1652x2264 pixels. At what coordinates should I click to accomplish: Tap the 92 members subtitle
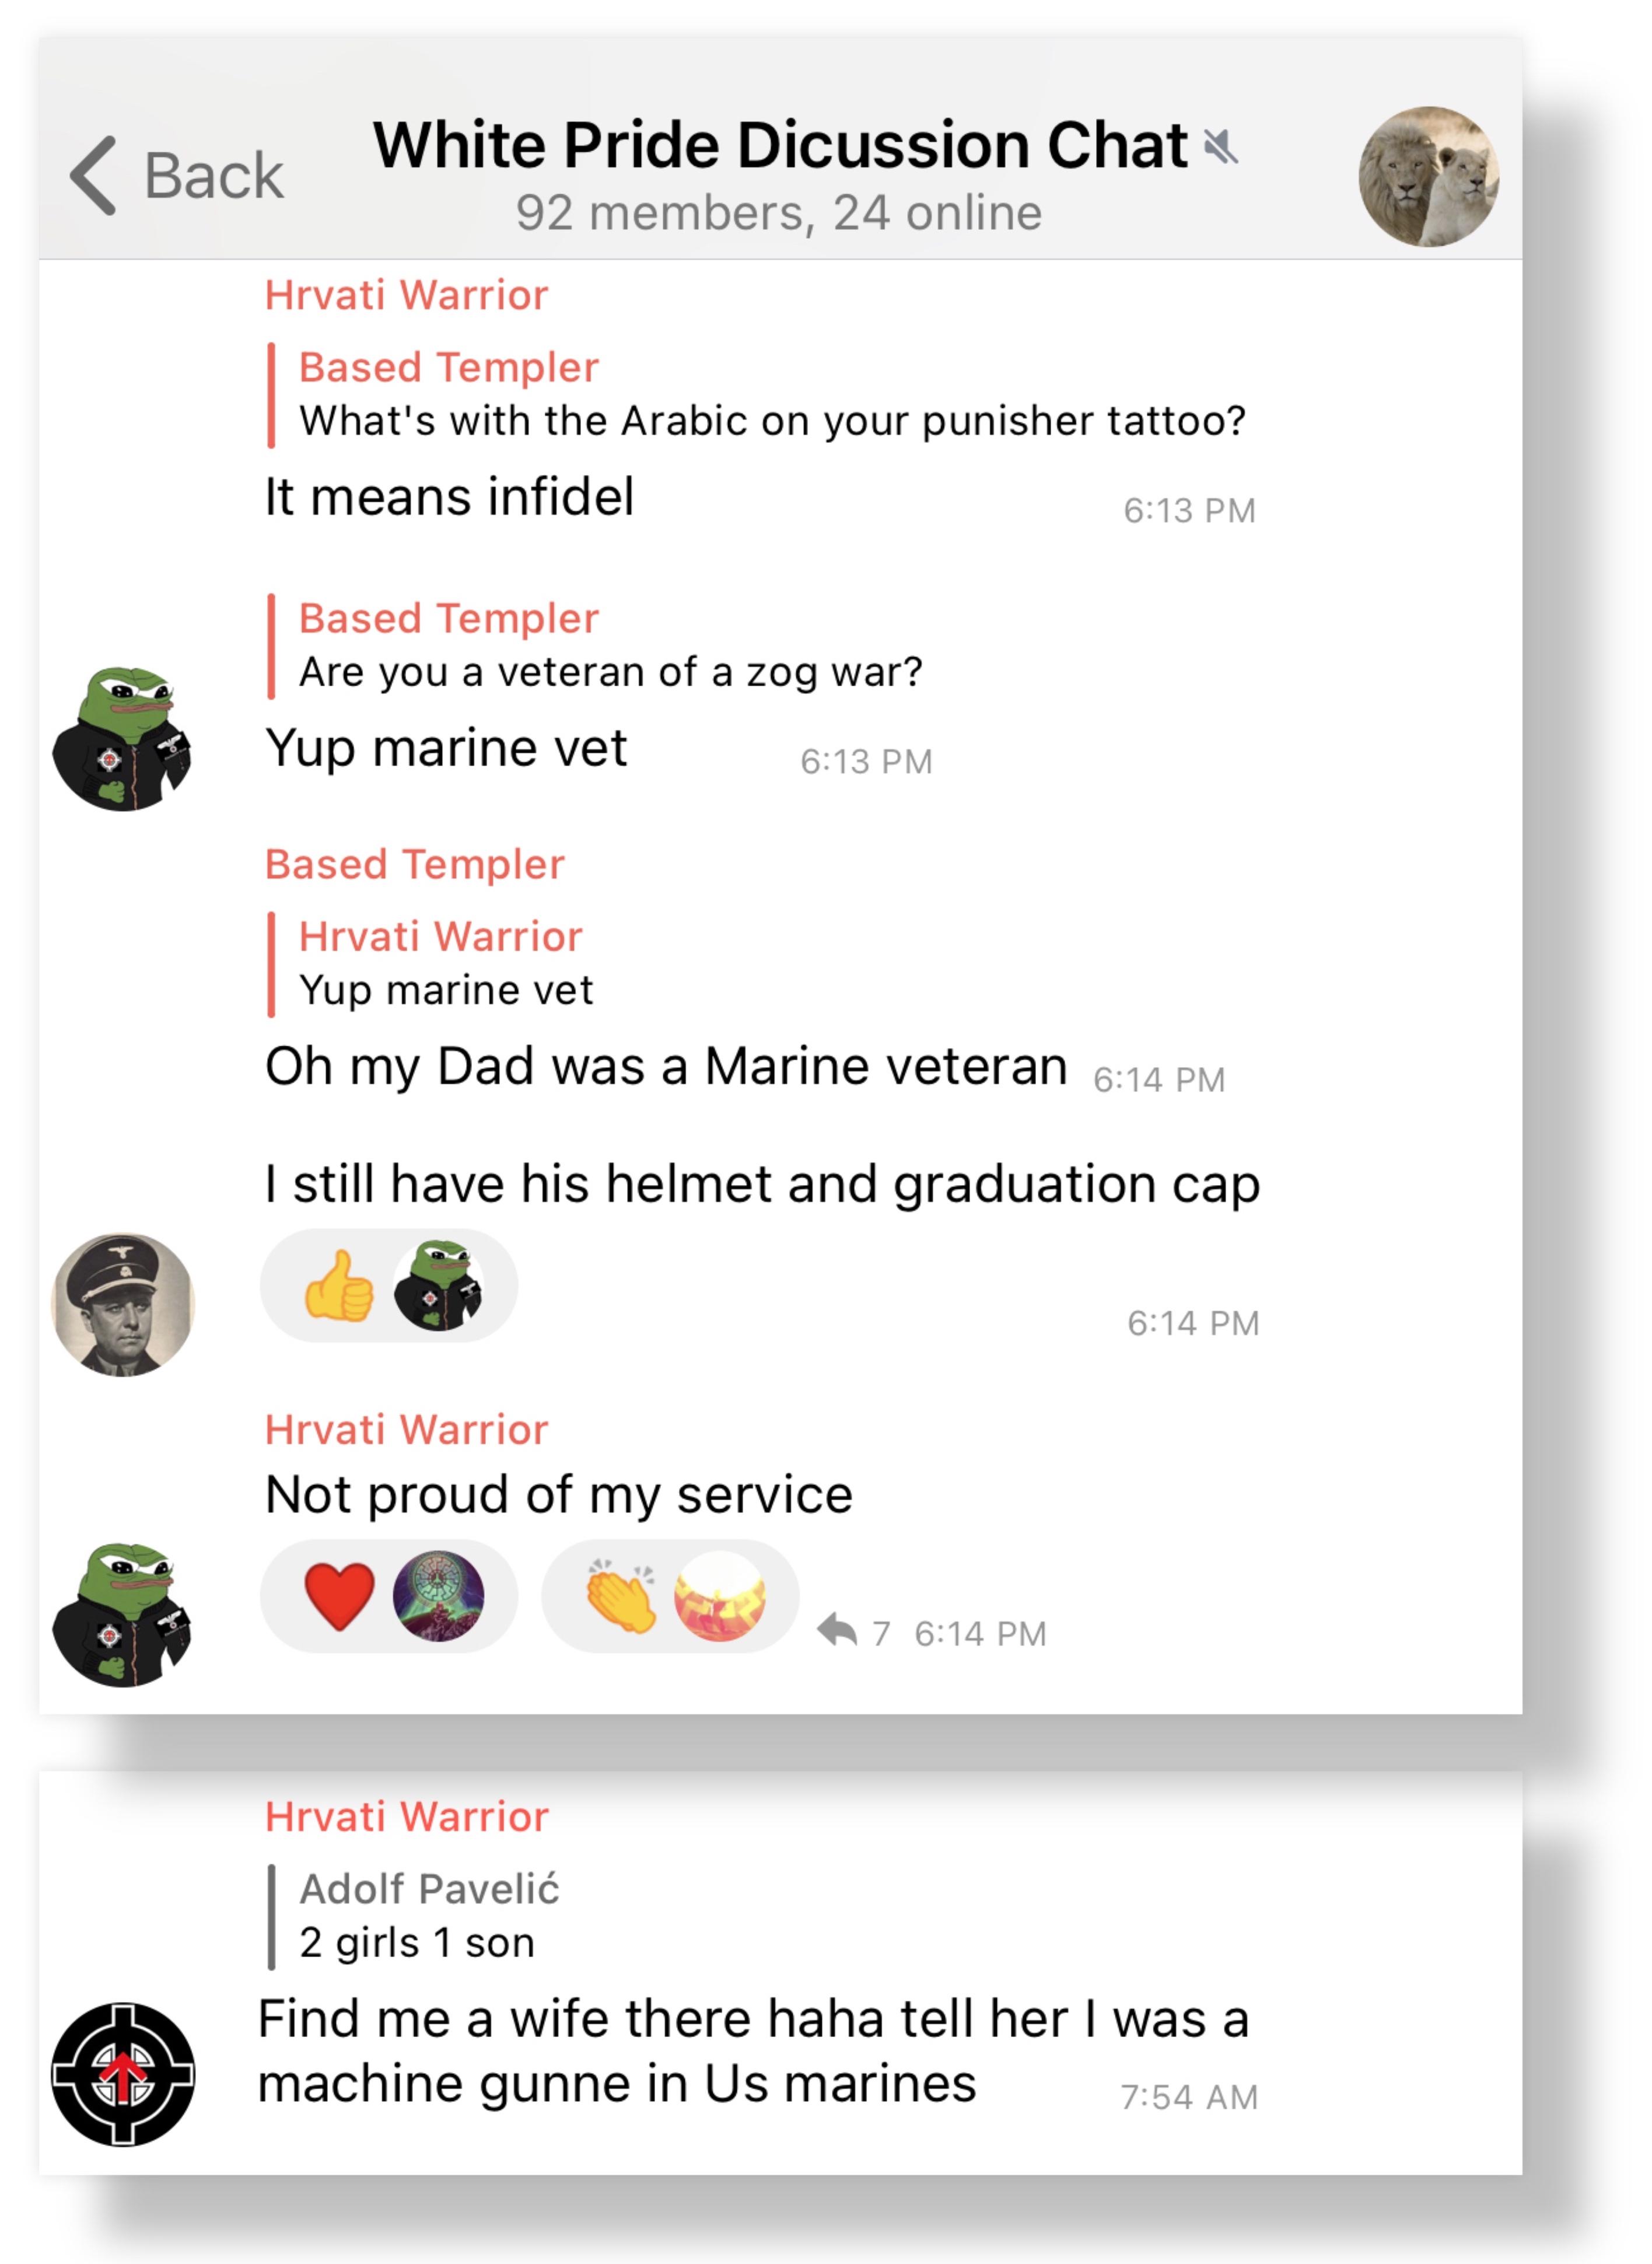pos(779,213)
